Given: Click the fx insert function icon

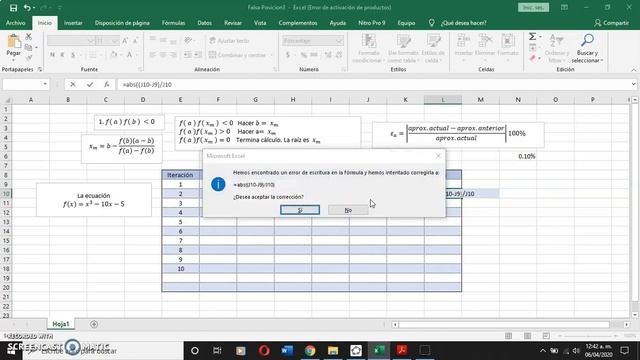Looking at the screenshot, I should click(x=107, y=84).
